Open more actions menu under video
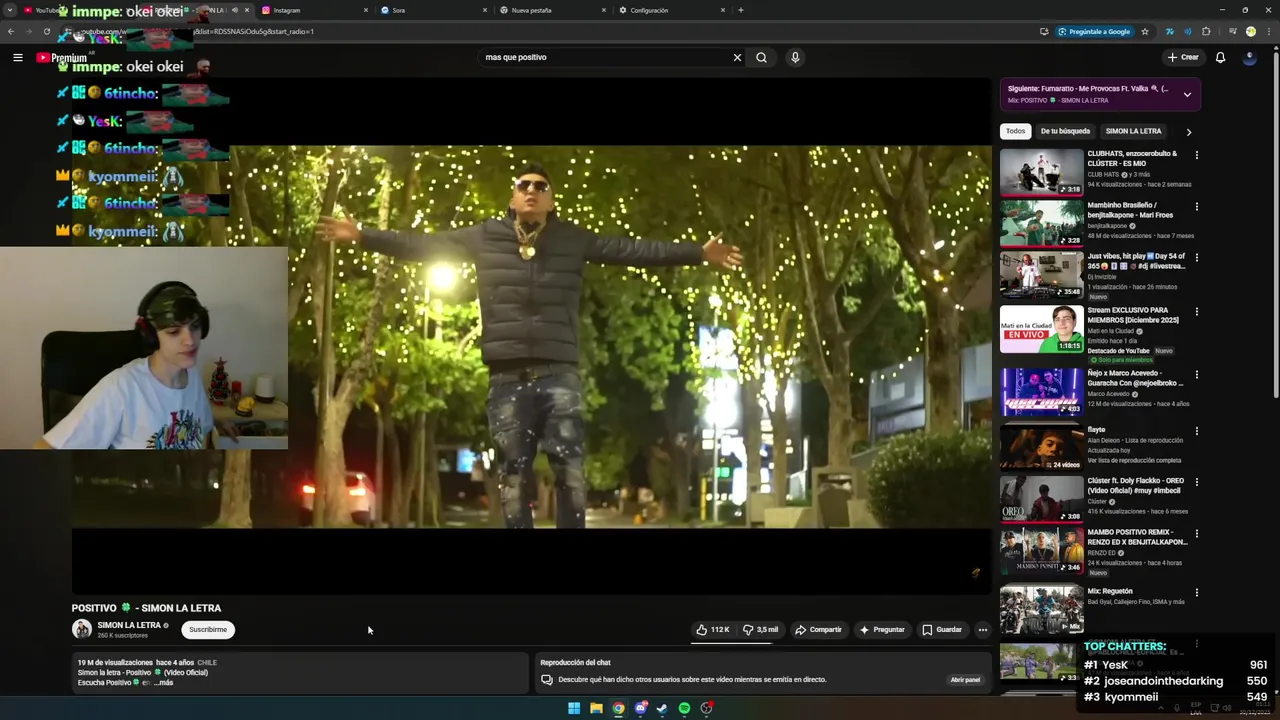 [x=983, y=630]
